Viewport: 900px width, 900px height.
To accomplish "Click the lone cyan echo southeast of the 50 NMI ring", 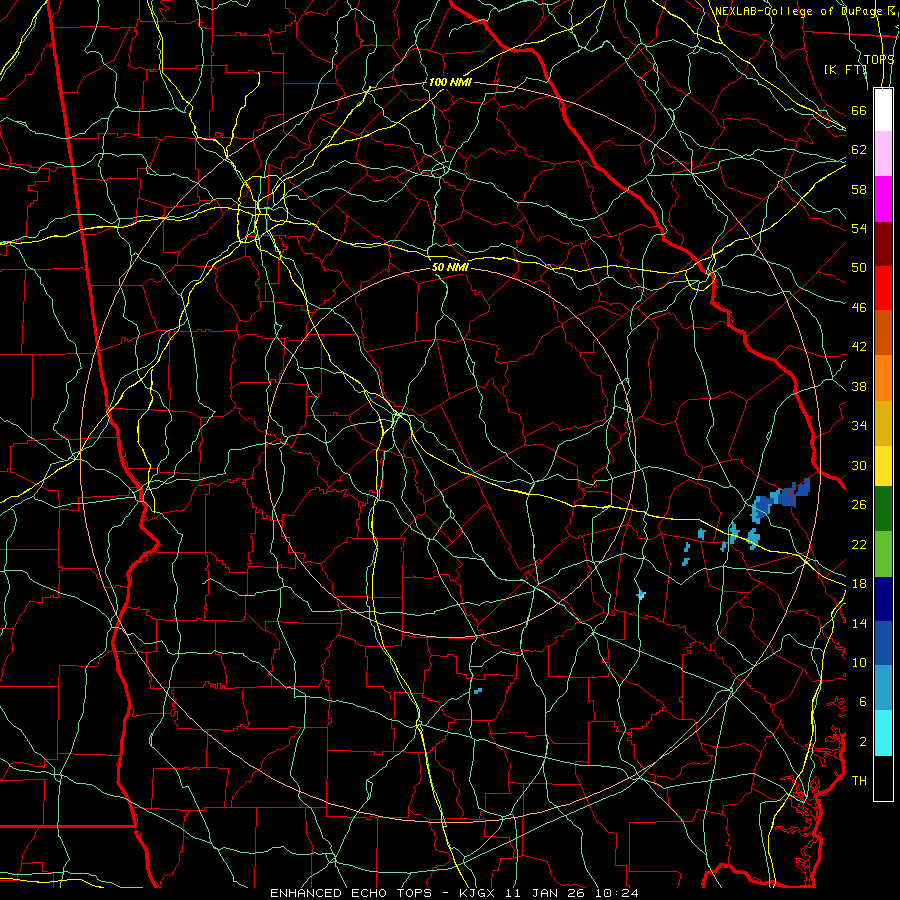I will point(641,595).
